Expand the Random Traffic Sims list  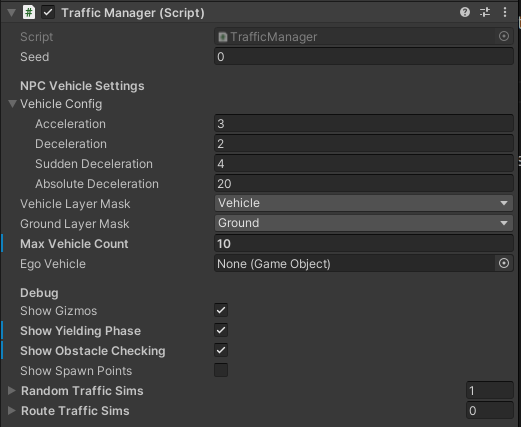click(12, 391)
